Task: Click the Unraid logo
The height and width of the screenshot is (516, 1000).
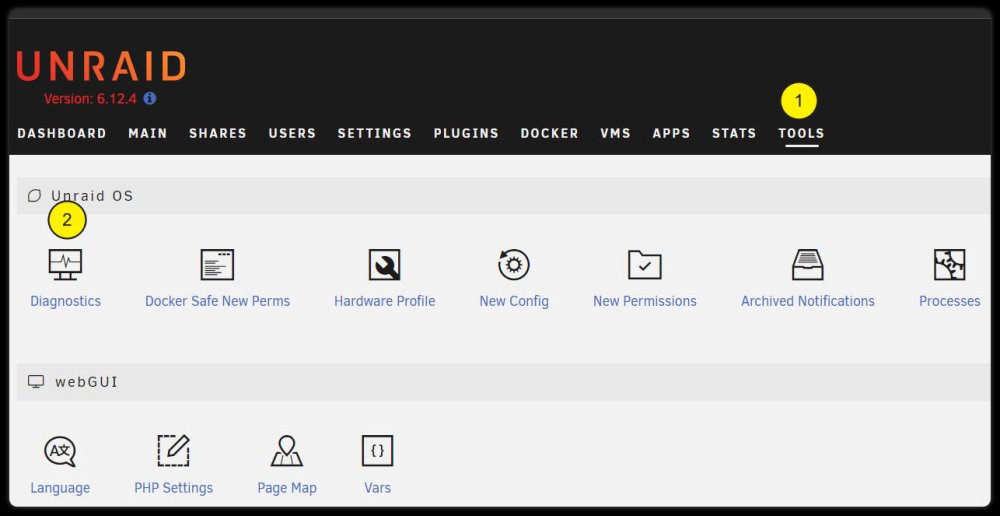Action: [x=101, y=66]
